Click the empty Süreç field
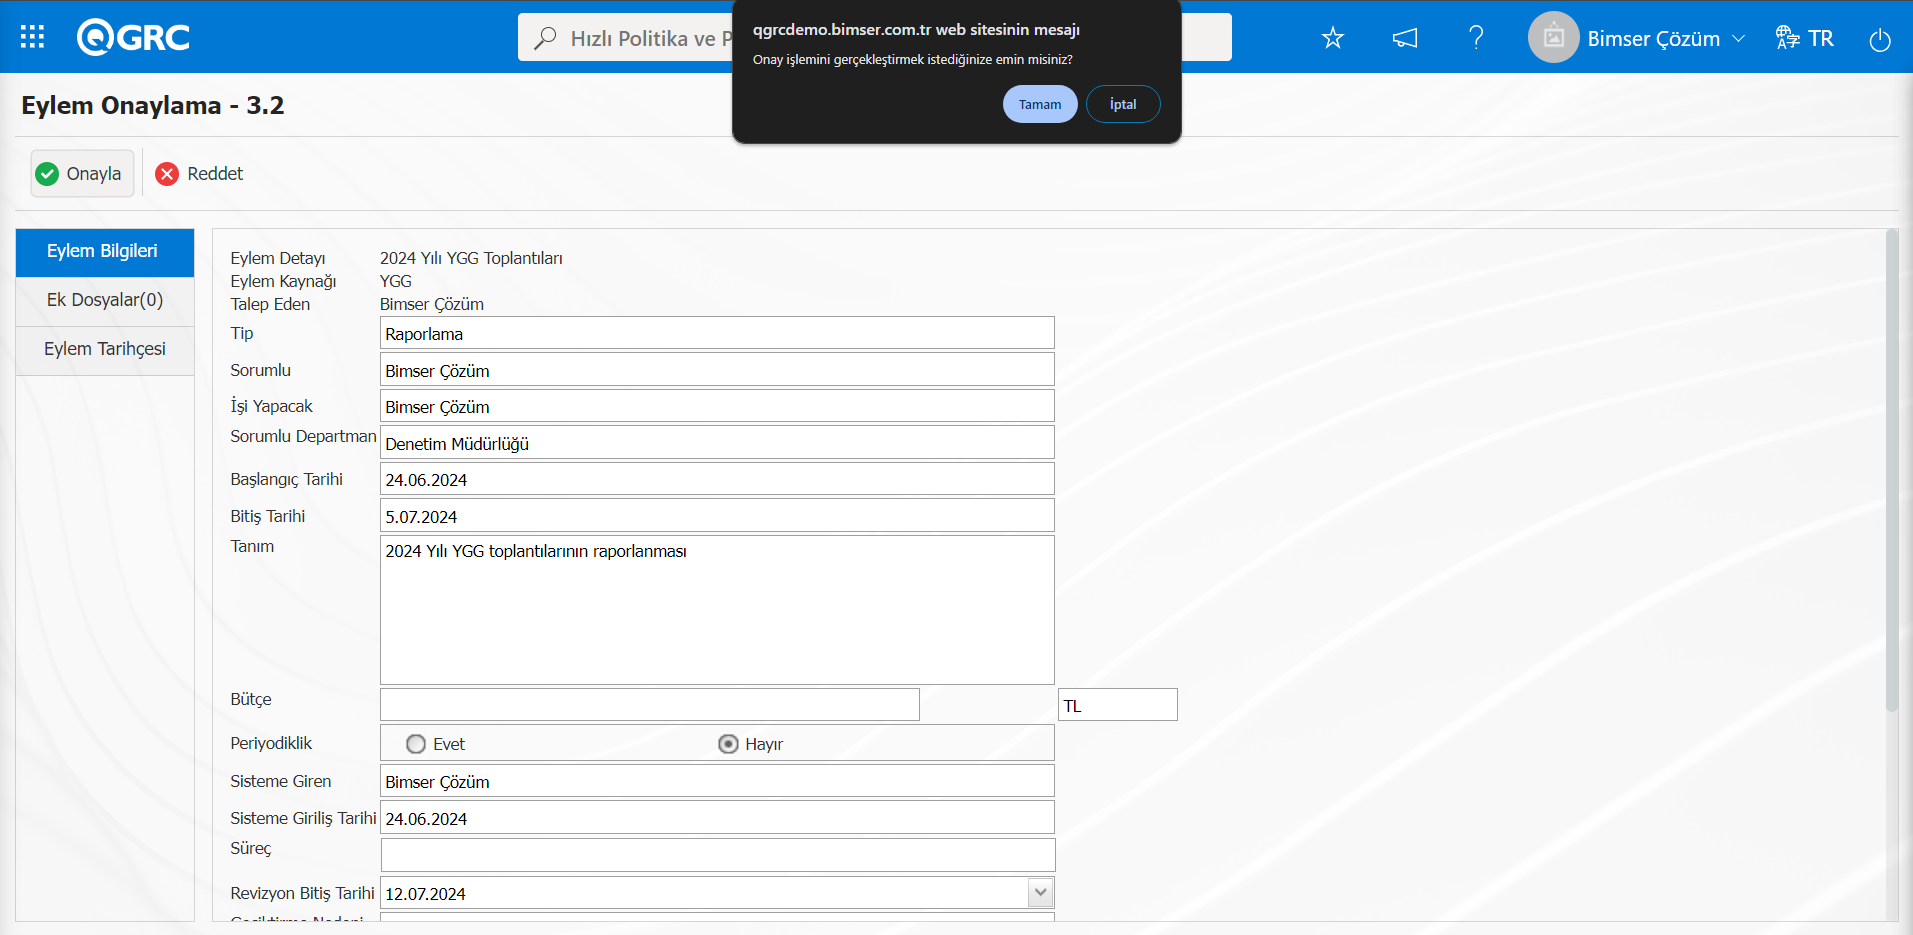 pyautogui.click(x=718, y=855)
